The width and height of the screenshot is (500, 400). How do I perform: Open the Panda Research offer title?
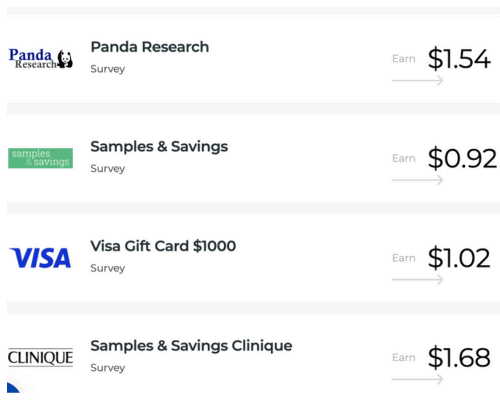click(150, 47)
